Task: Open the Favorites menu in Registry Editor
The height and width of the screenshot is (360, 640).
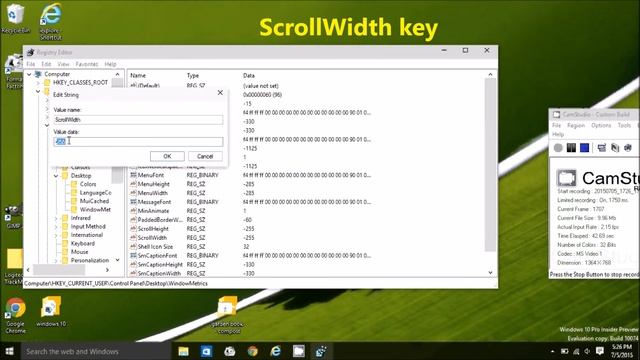Action: click(x=87, y=64)
